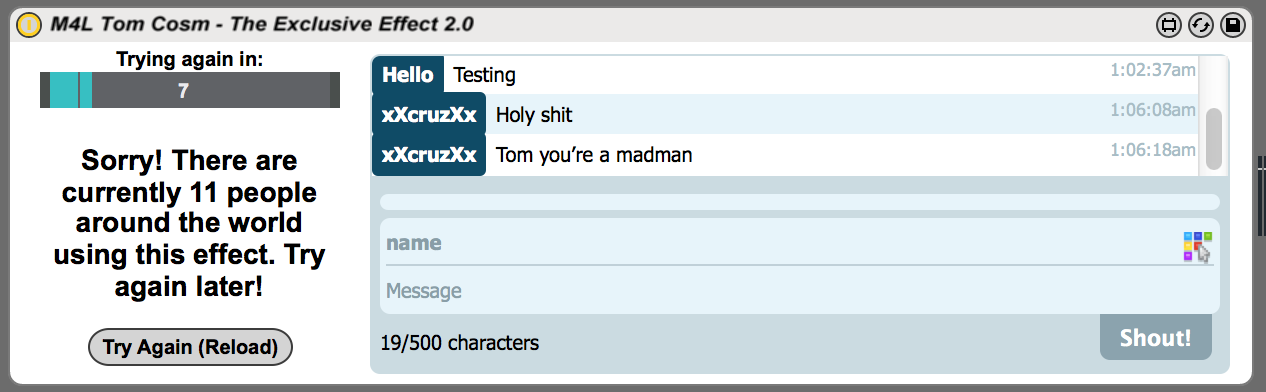Save the preset with floppy disk icon
This screenshot has height=392, width=1266.
[1232, 24]
